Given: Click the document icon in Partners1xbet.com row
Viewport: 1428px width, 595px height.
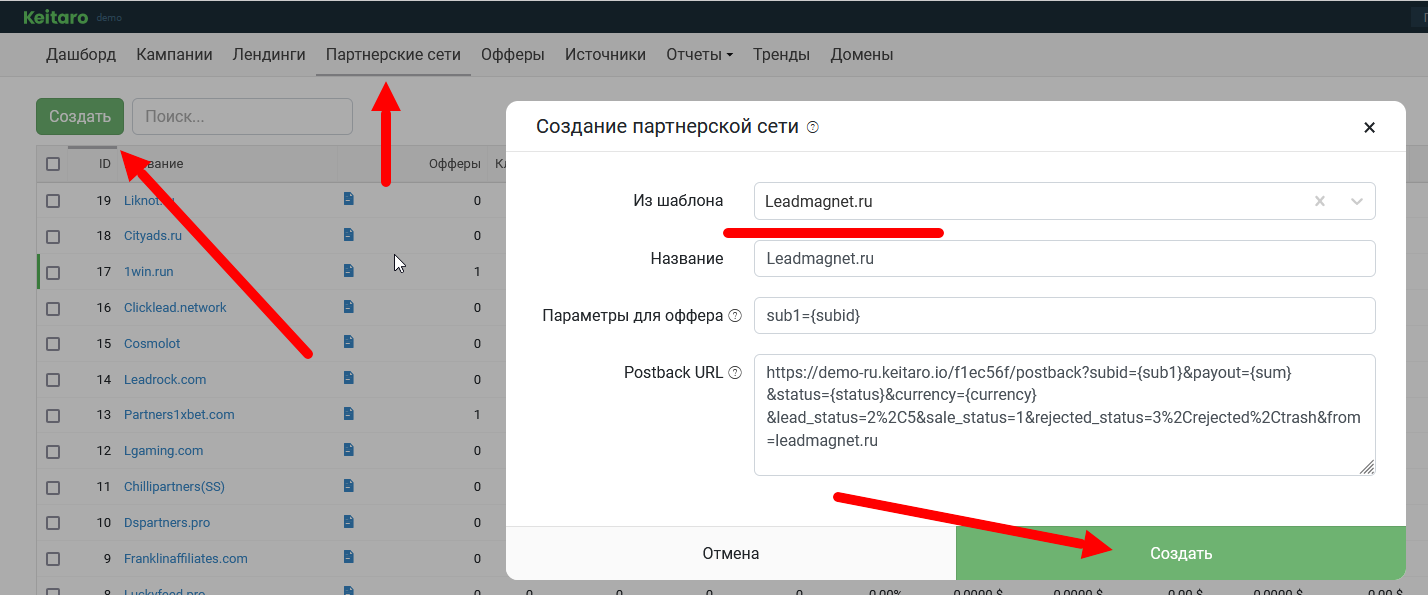Looking at the screenshot, I should pyautogui.click(x=349, y=413).
